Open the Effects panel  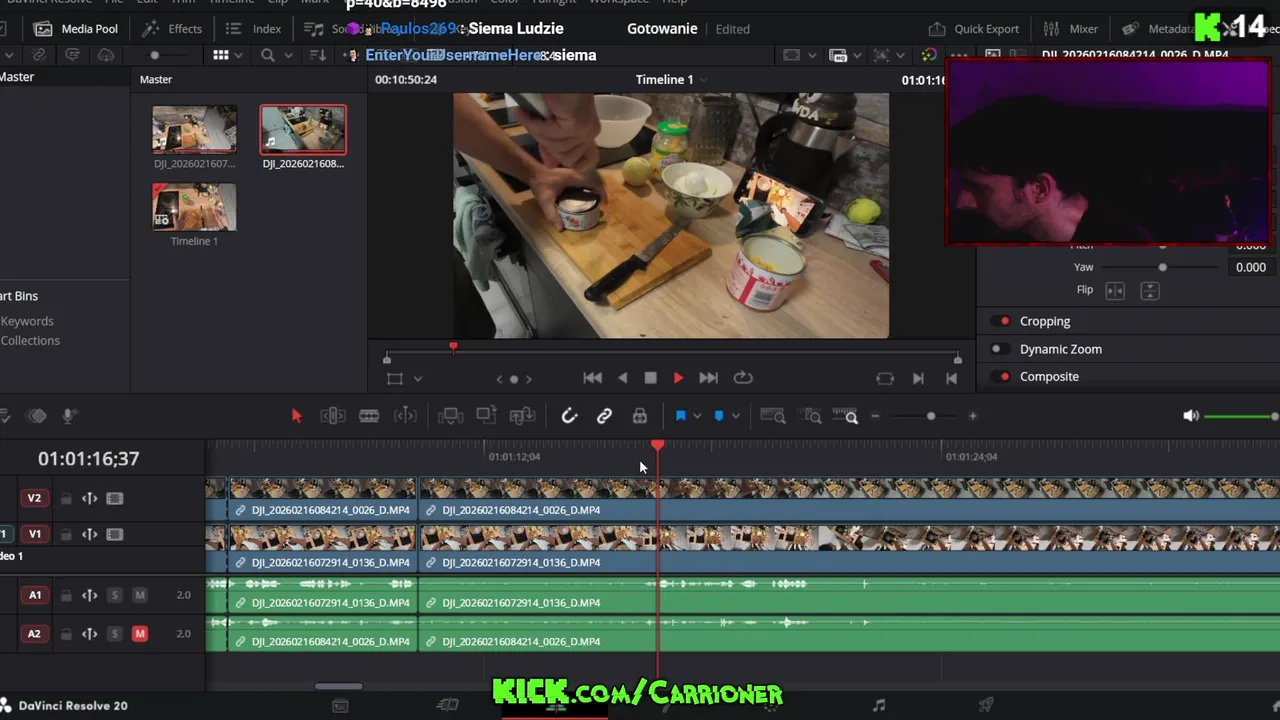click(x=173, y=29)
